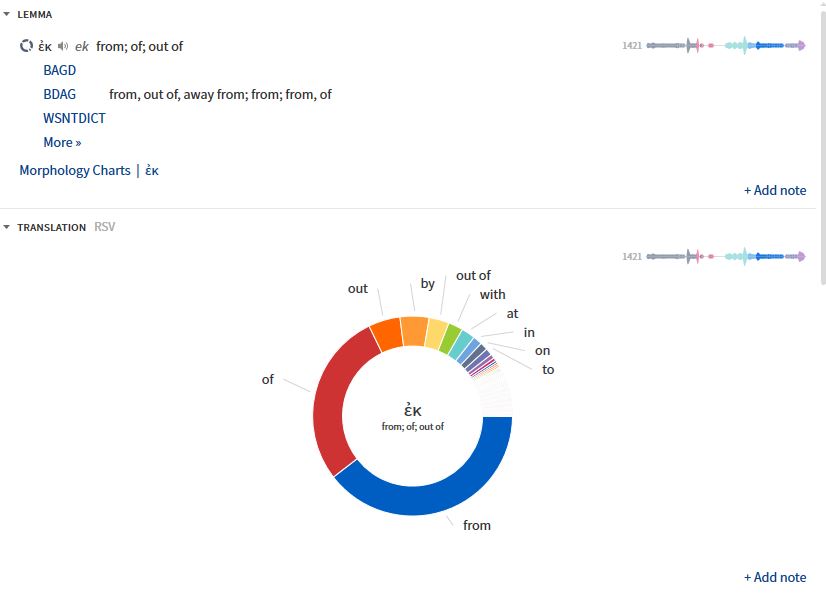Add a note in the Lemma section
The image size is (826, 593).
click(x=774, y=190)
